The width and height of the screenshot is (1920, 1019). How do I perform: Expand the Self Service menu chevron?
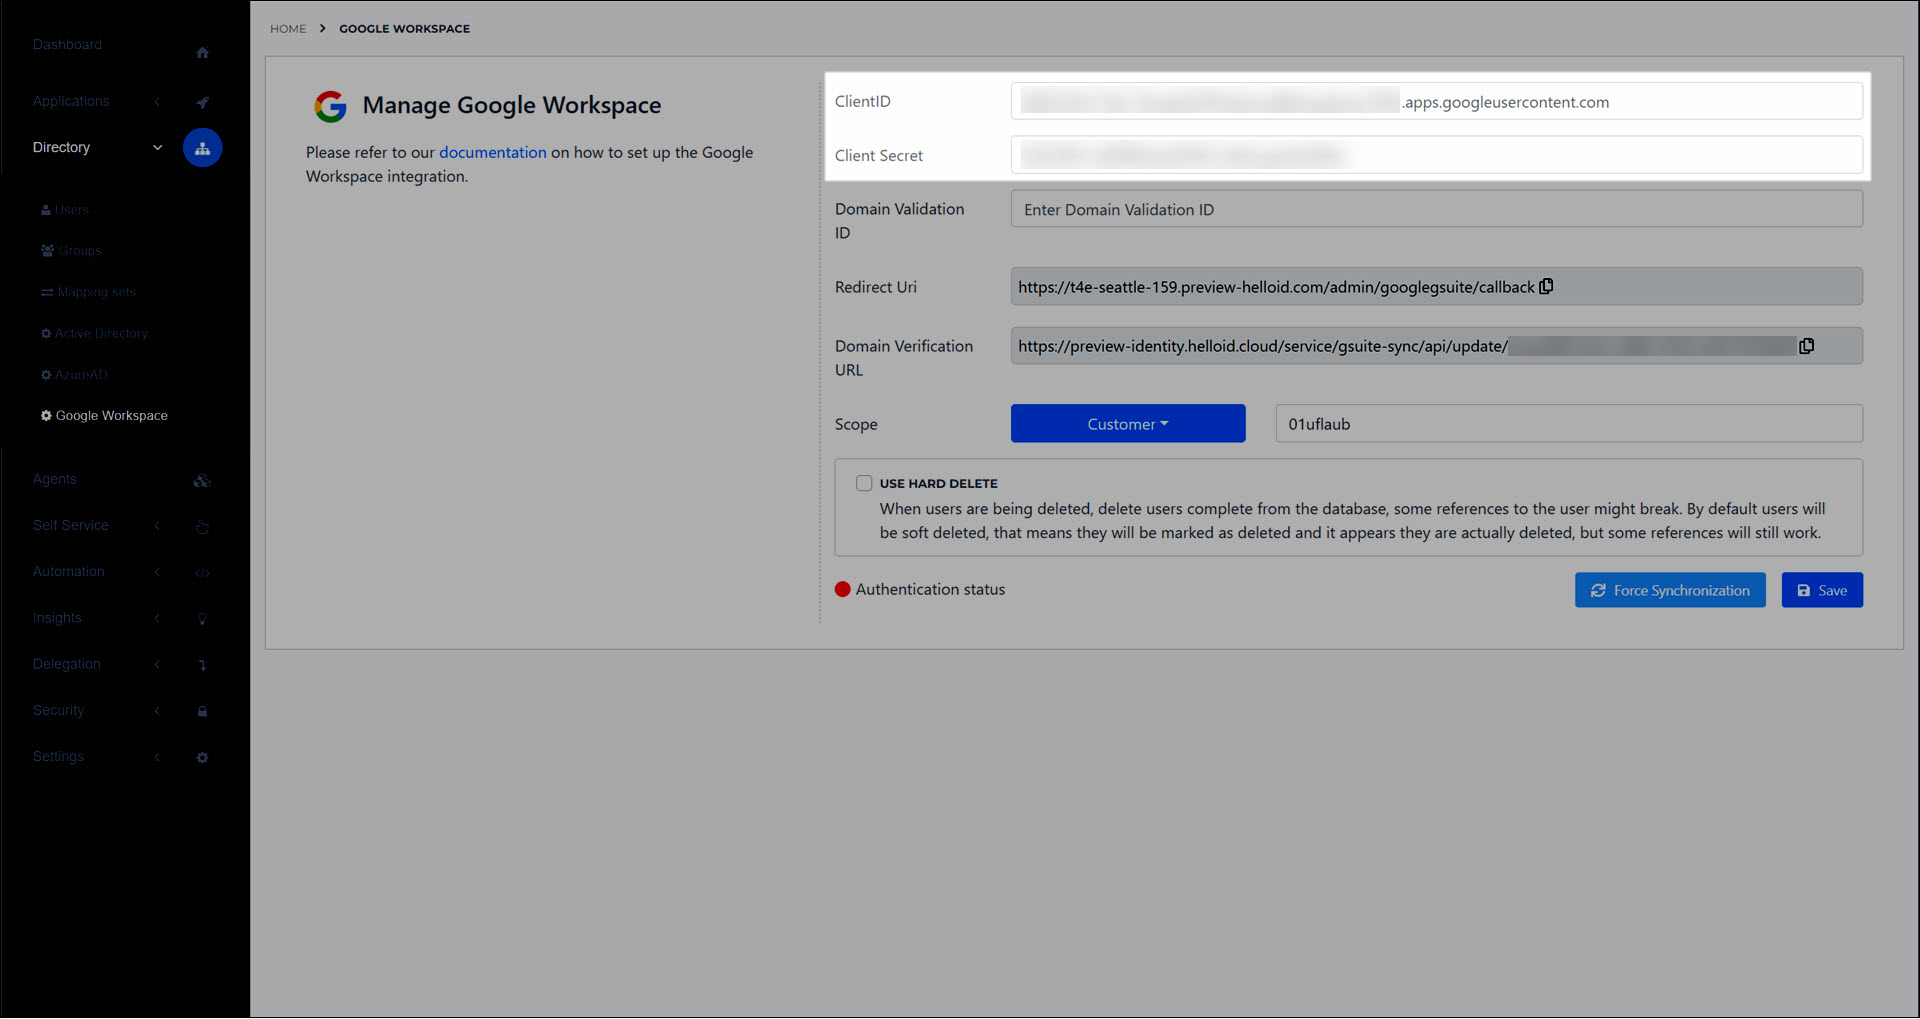[157, 526]
